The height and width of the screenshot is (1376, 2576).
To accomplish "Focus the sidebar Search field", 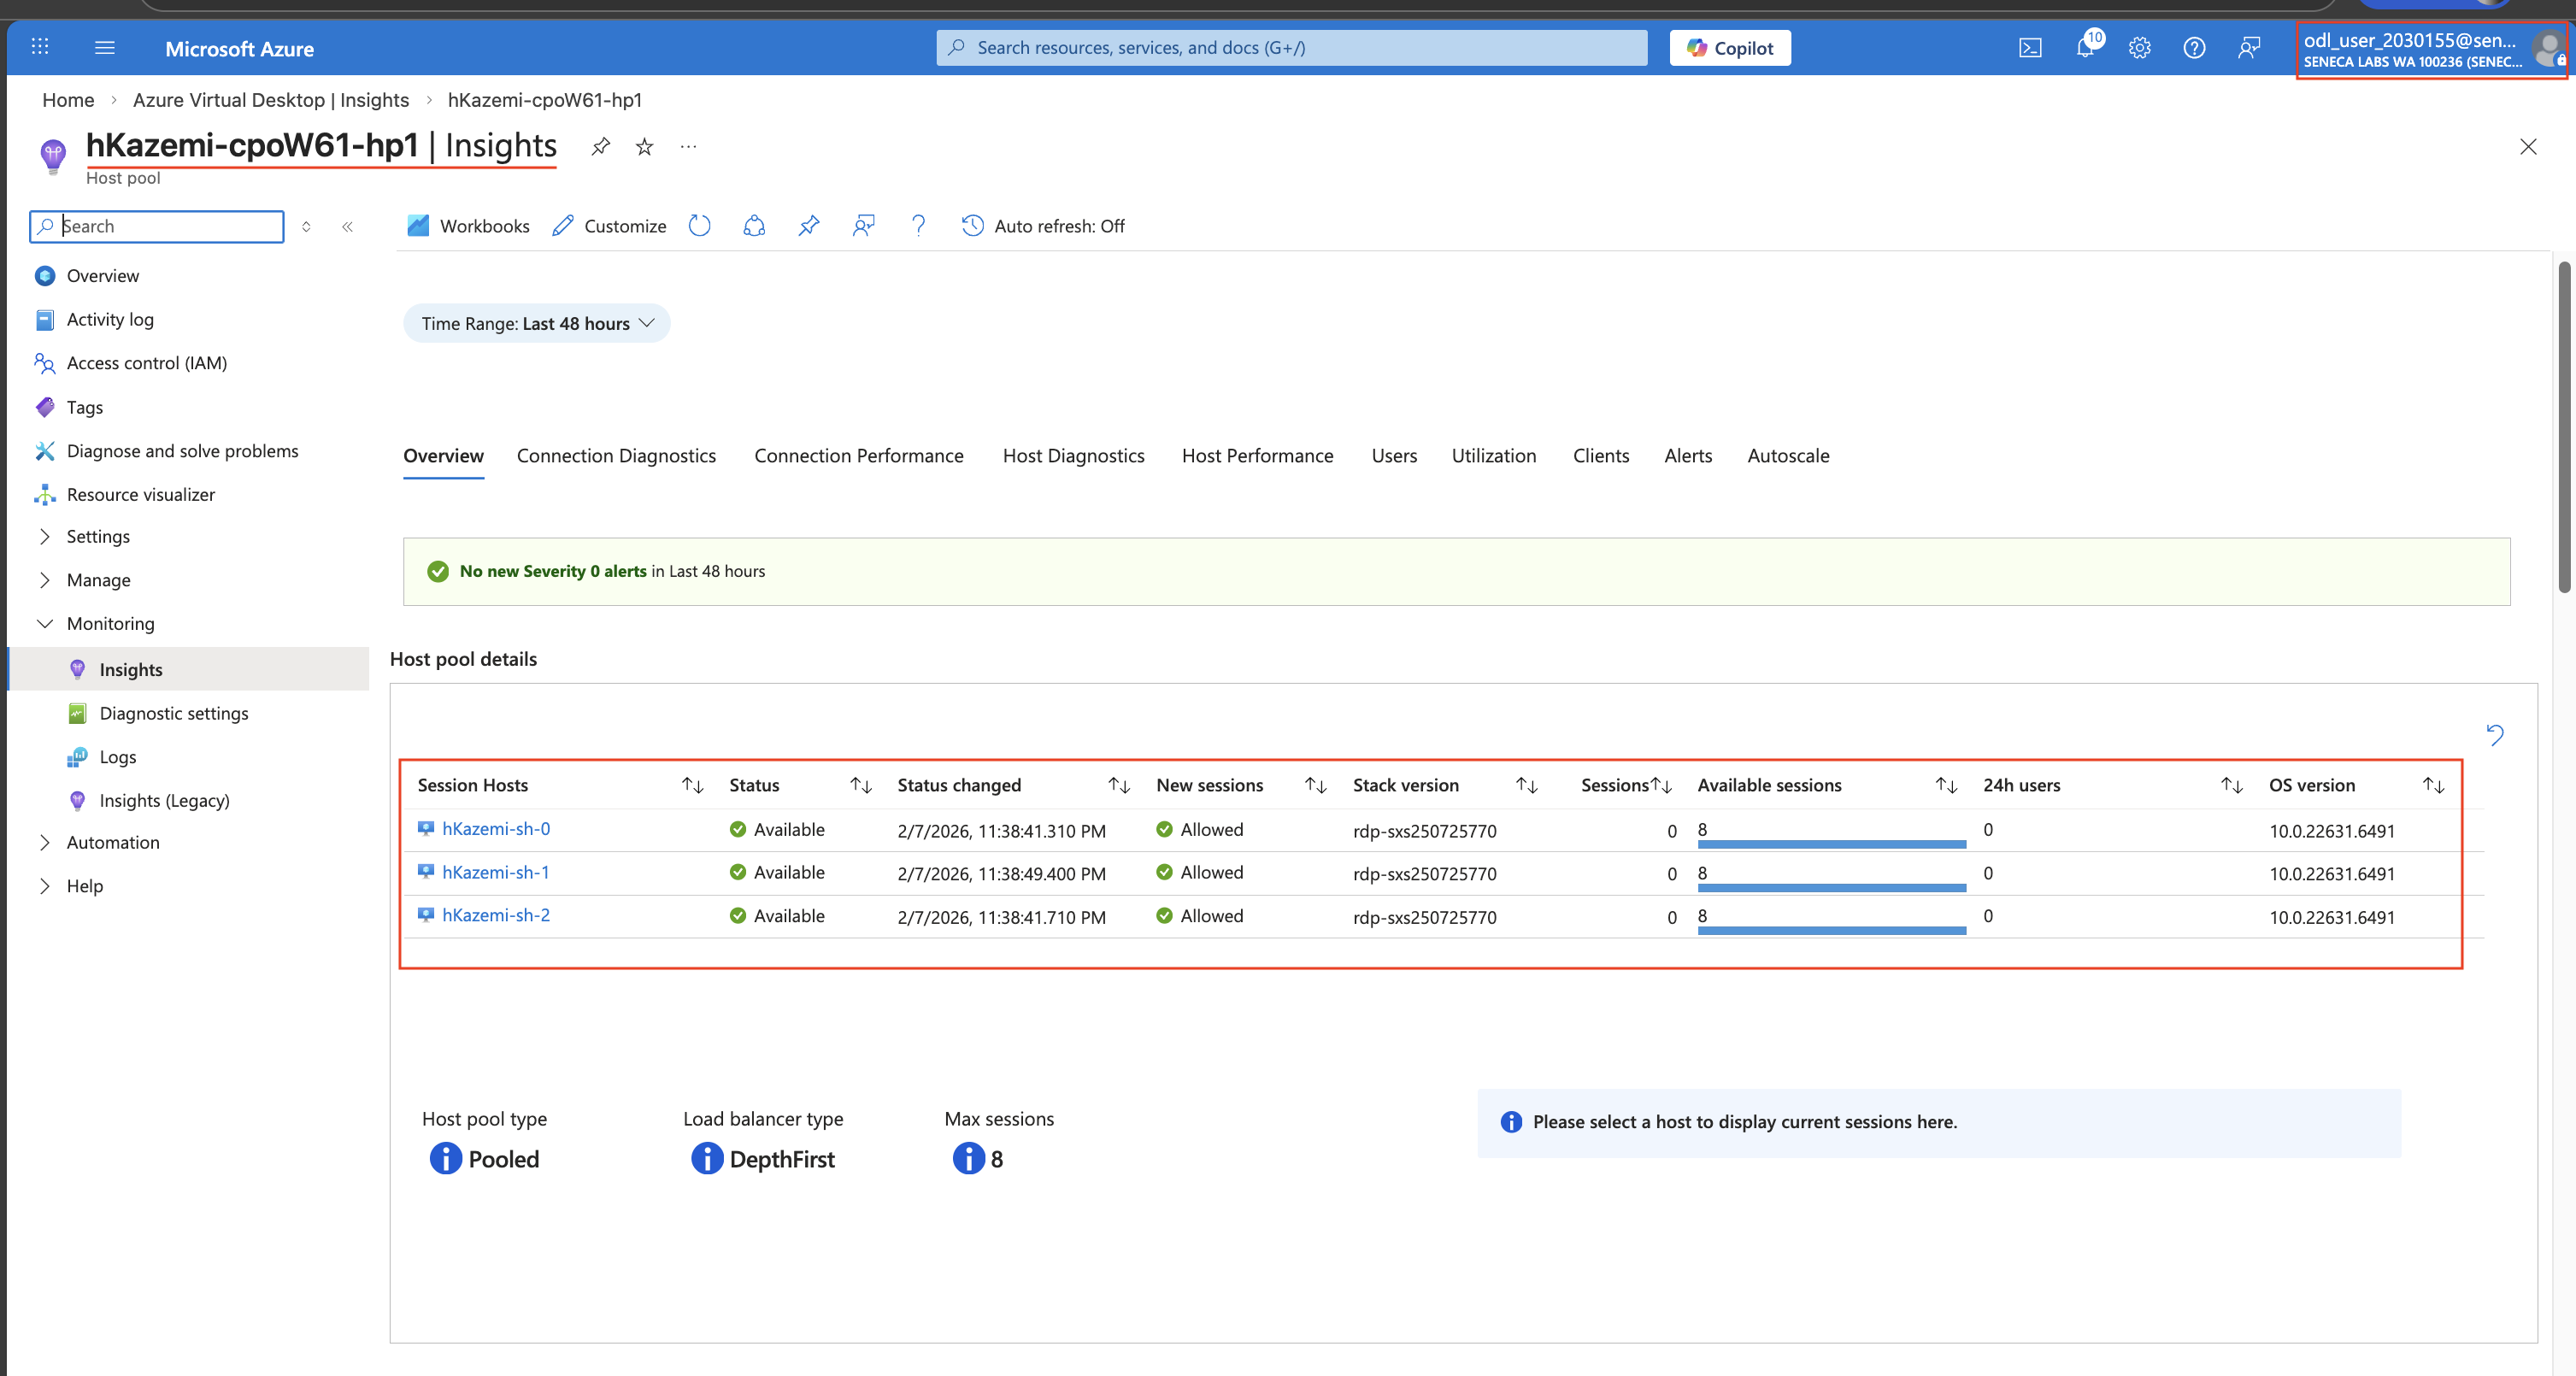I will [x=157, y=226].
